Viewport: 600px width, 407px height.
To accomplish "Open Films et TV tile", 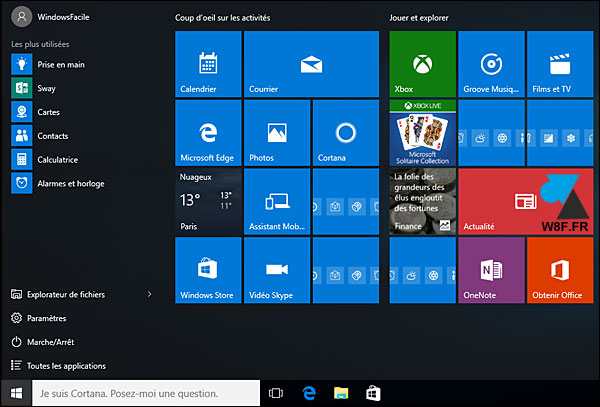I will coord(560,64).
